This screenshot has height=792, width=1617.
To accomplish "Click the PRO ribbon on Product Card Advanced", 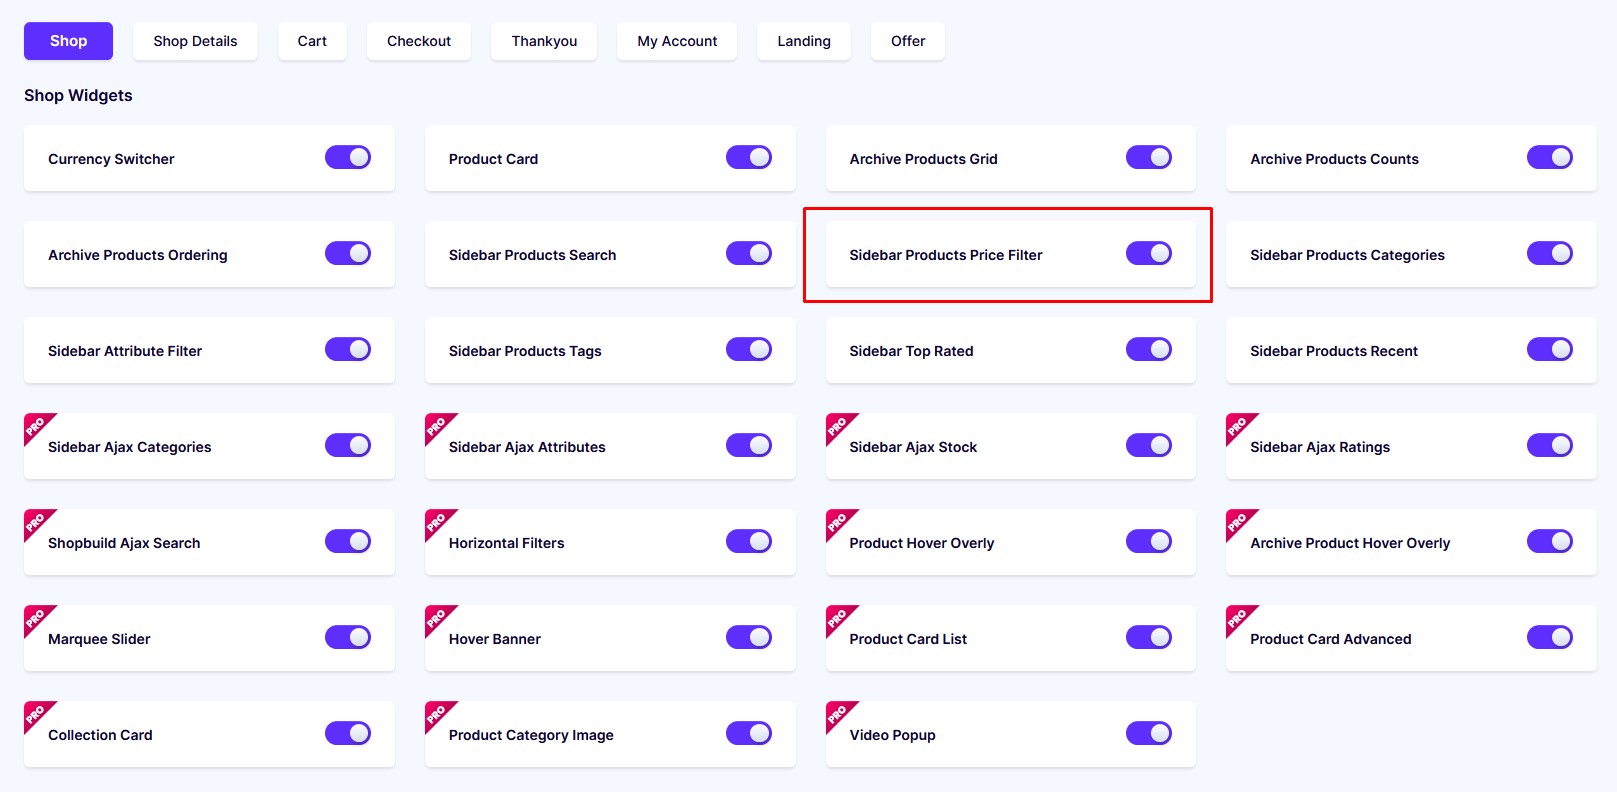I will point(1240,619).
